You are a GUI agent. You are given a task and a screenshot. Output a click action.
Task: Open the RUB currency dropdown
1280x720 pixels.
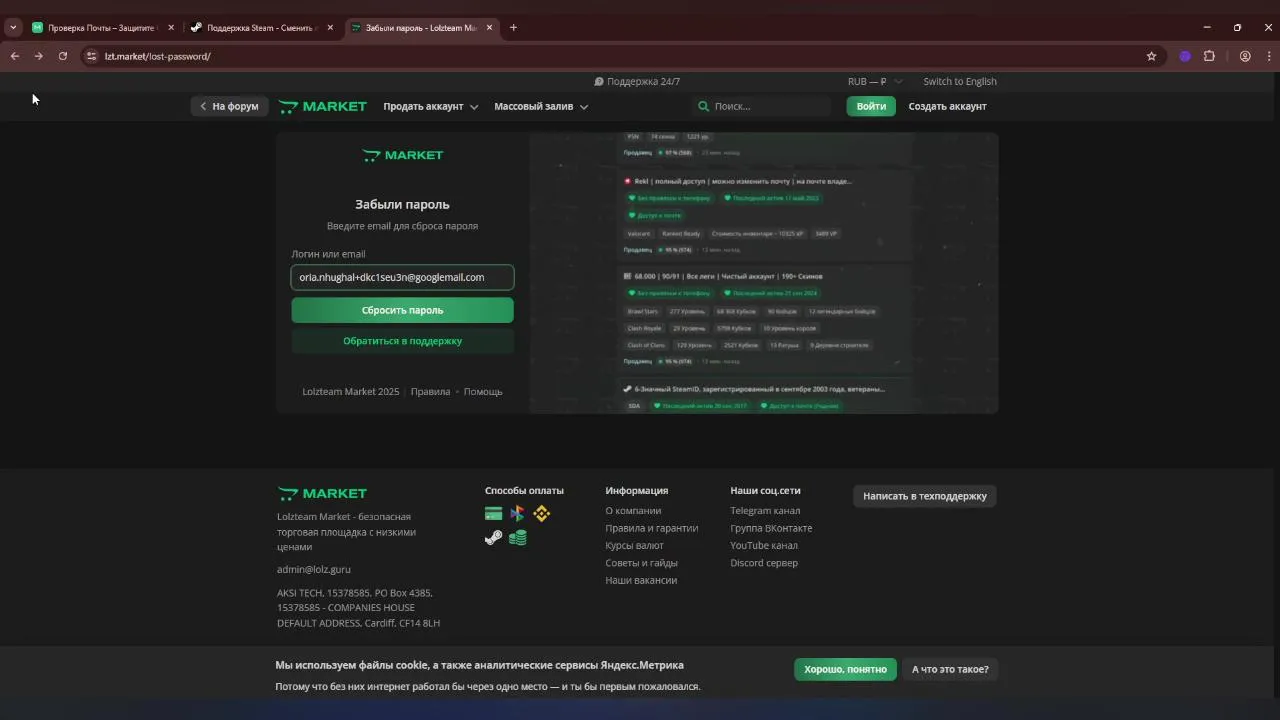(x=874, y=81)
